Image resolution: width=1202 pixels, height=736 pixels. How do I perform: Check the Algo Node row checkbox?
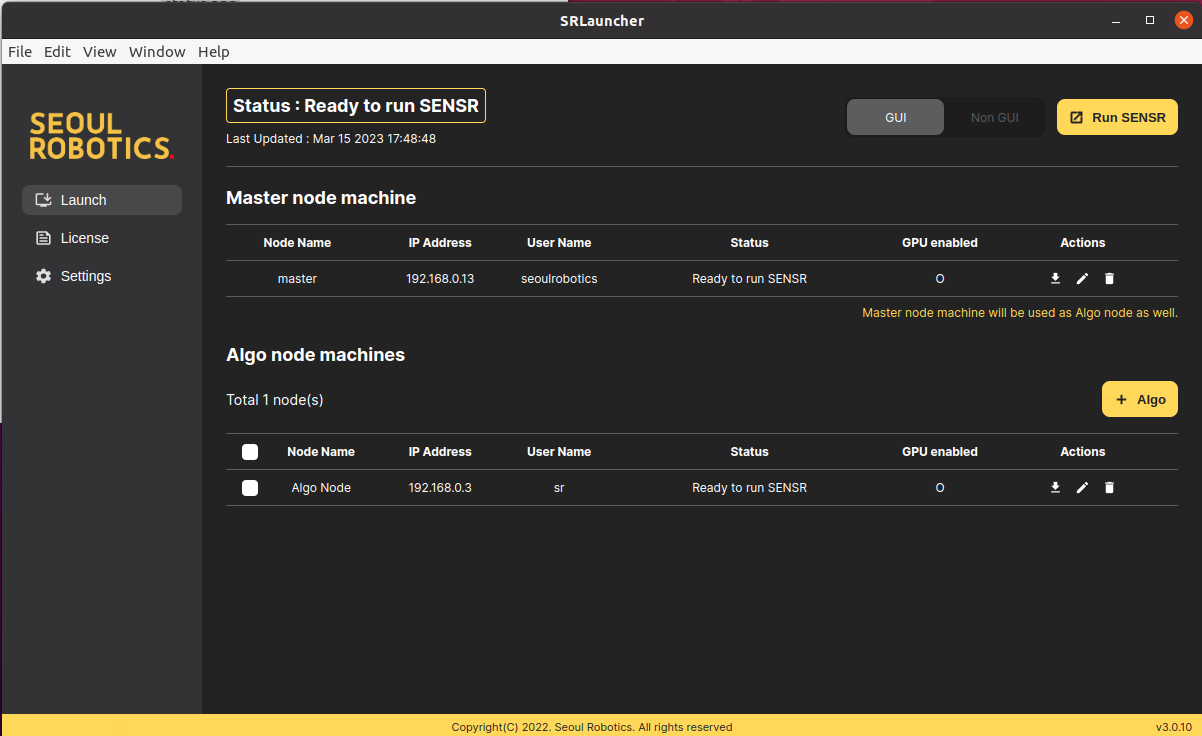(250, 488)
